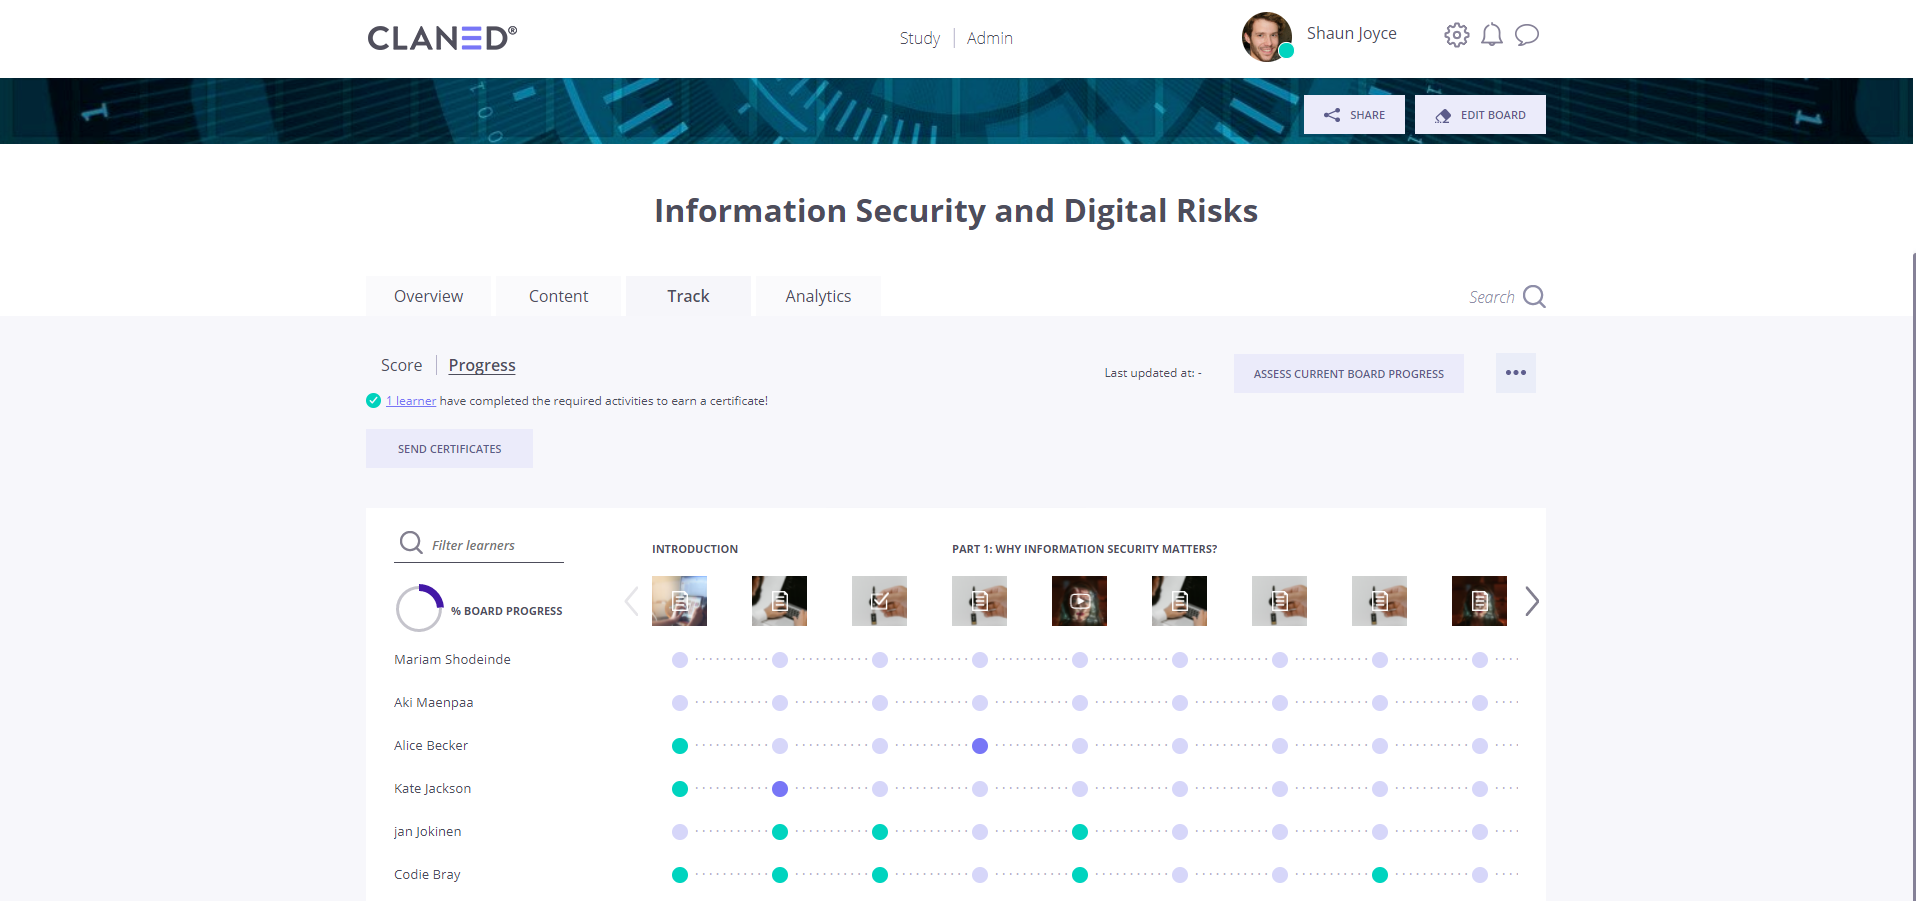Screen dimensions: 1916x901
Task: Select the Progress view
Action: click(482, 365)
